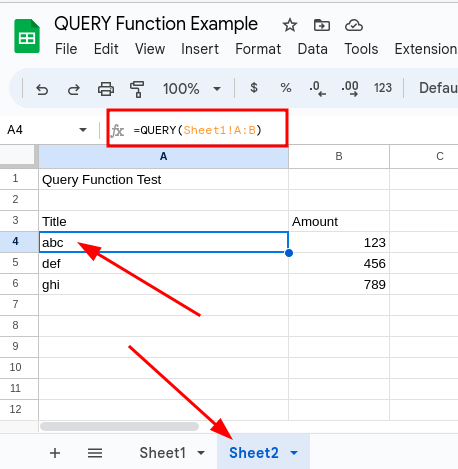Image resolution: width=458 pixels, height=469 pixels.
Task: Click the cell with value 123
Action: tap(339, 242)
